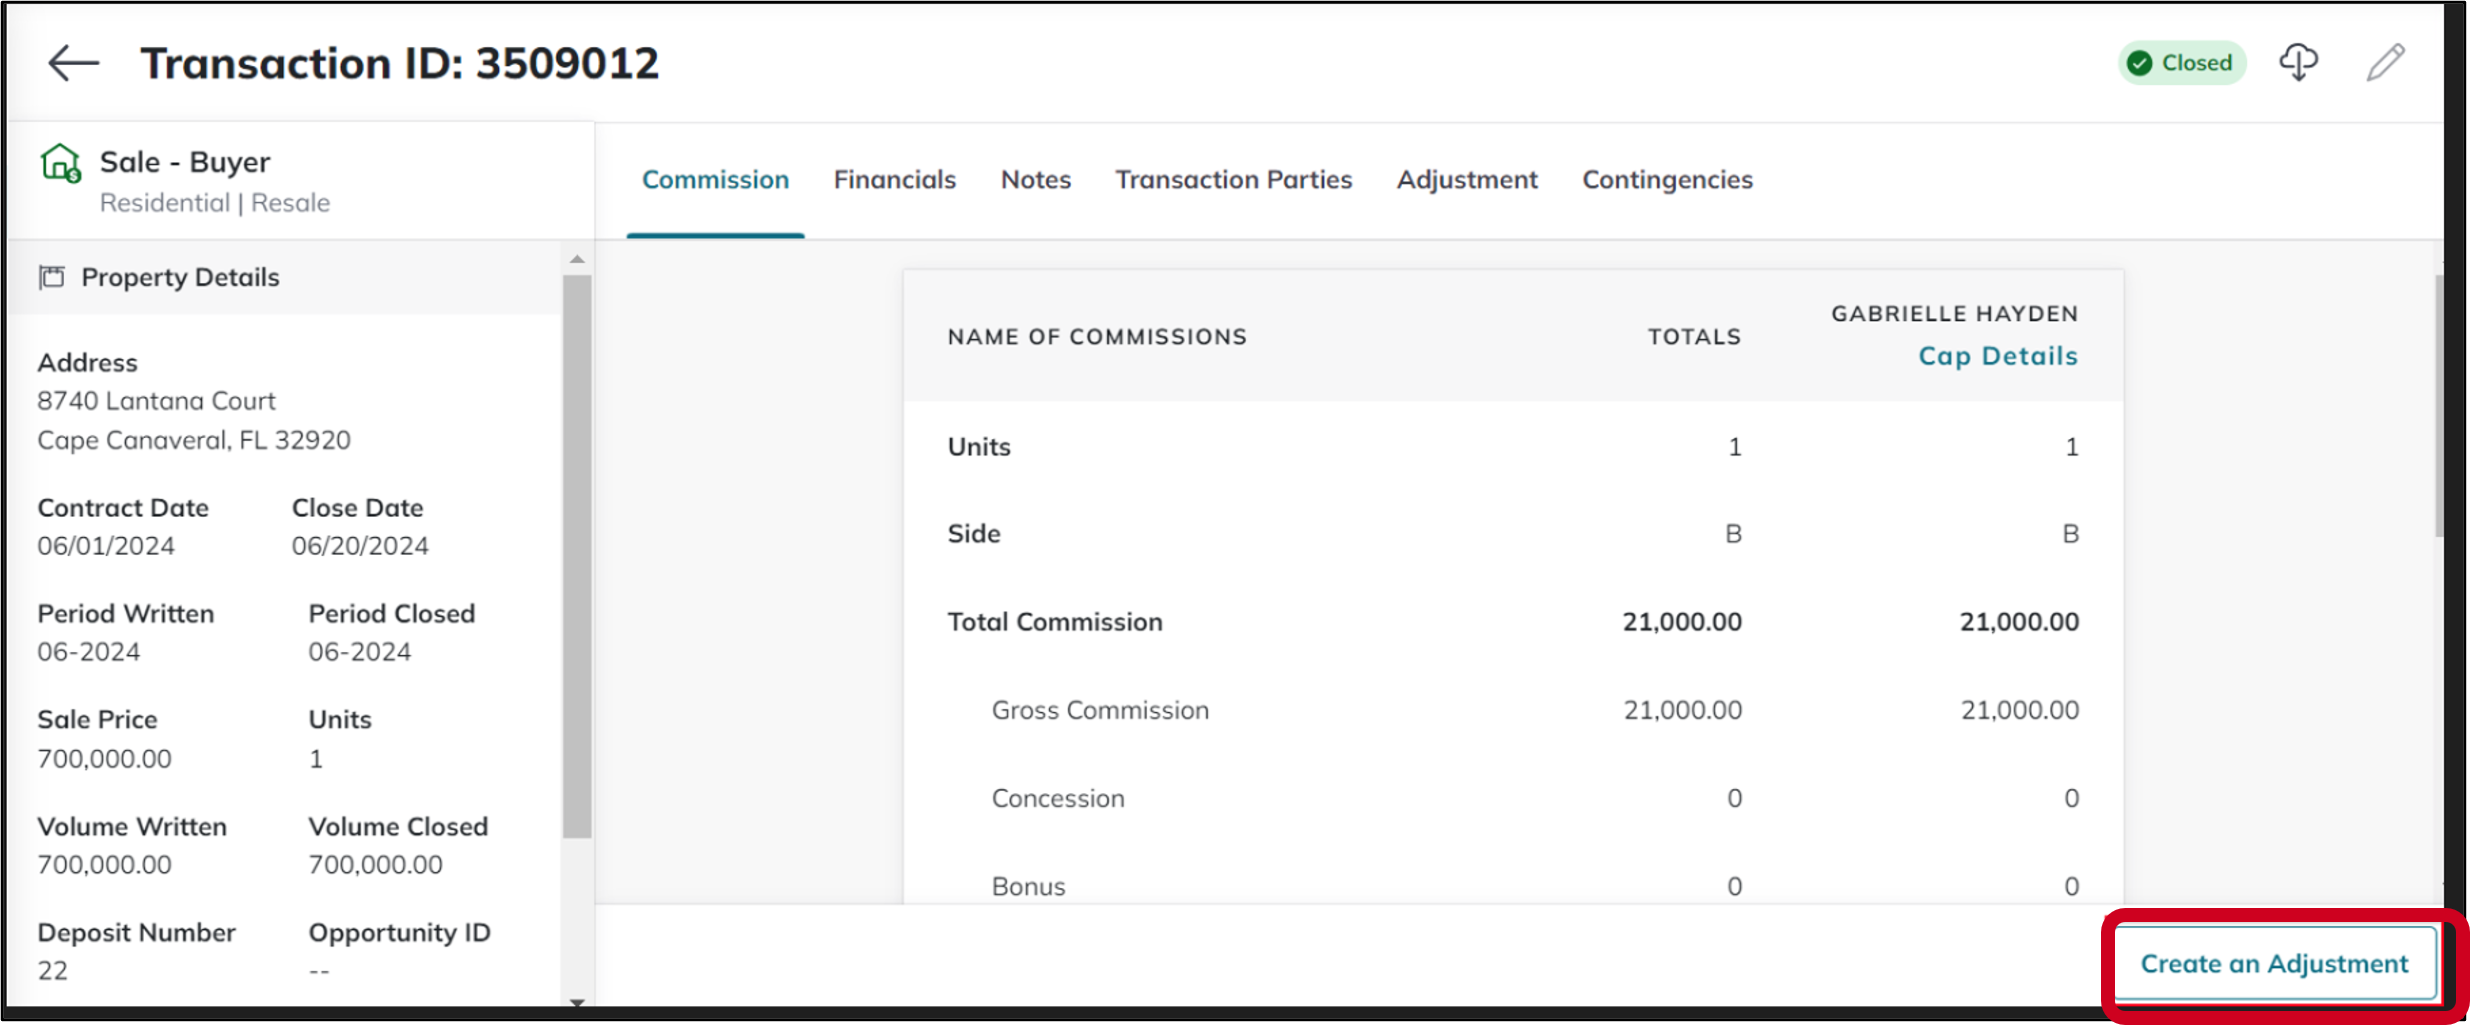Open Cap Details for Gabrielle Hayden
The height and width of the screenshot is (1025, 2470).
[x=1997, y=356]
